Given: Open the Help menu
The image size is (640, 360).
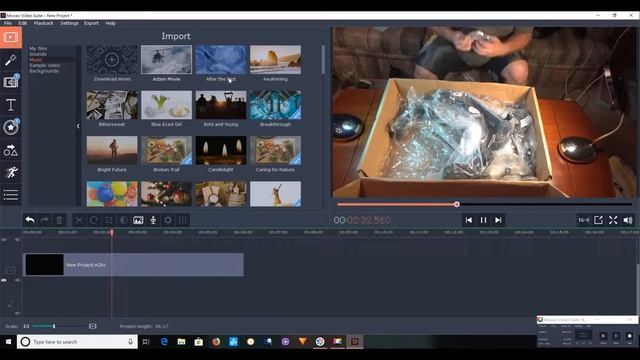Looking at the screenshot, I should tap(111, 23).
